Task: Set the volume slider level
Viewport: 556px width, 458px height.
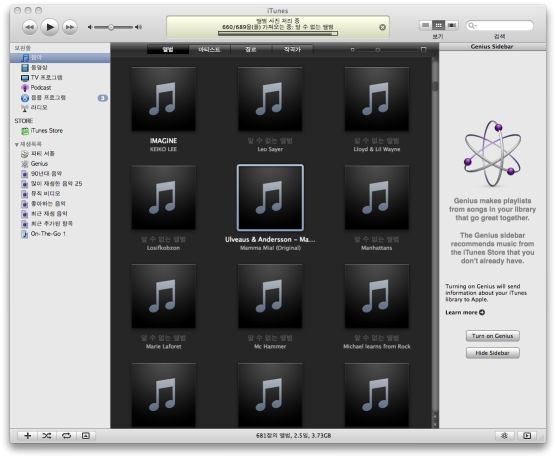Action: coord(111,27)
